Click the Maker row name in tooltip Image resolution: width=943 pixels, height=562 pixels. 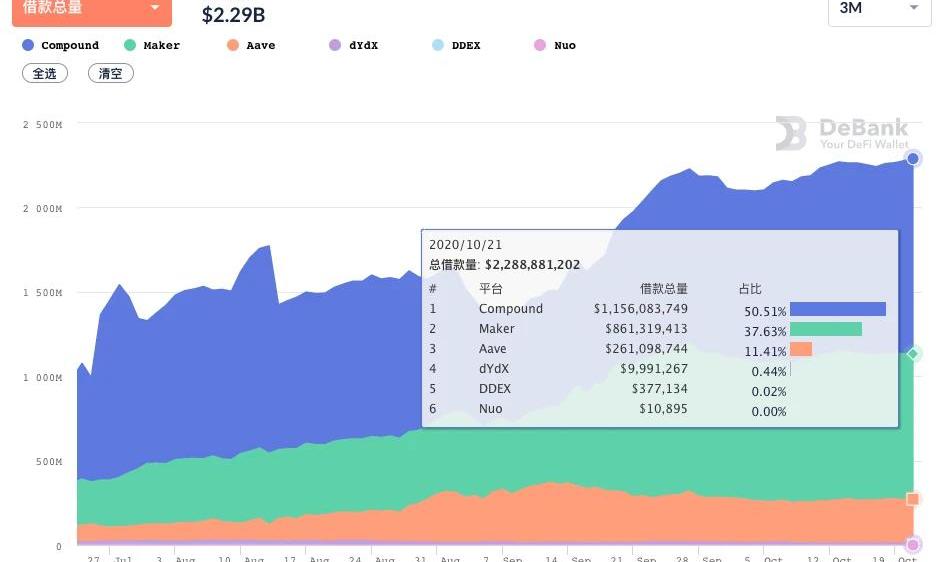[497, 329]
